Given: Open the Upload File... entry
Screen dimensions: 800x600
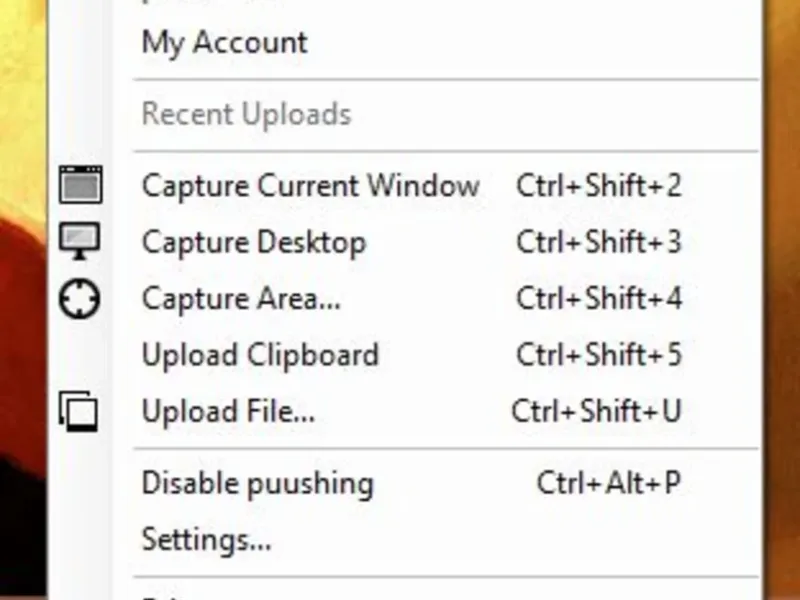Looking at the screenshot, I should coord(228,411).
